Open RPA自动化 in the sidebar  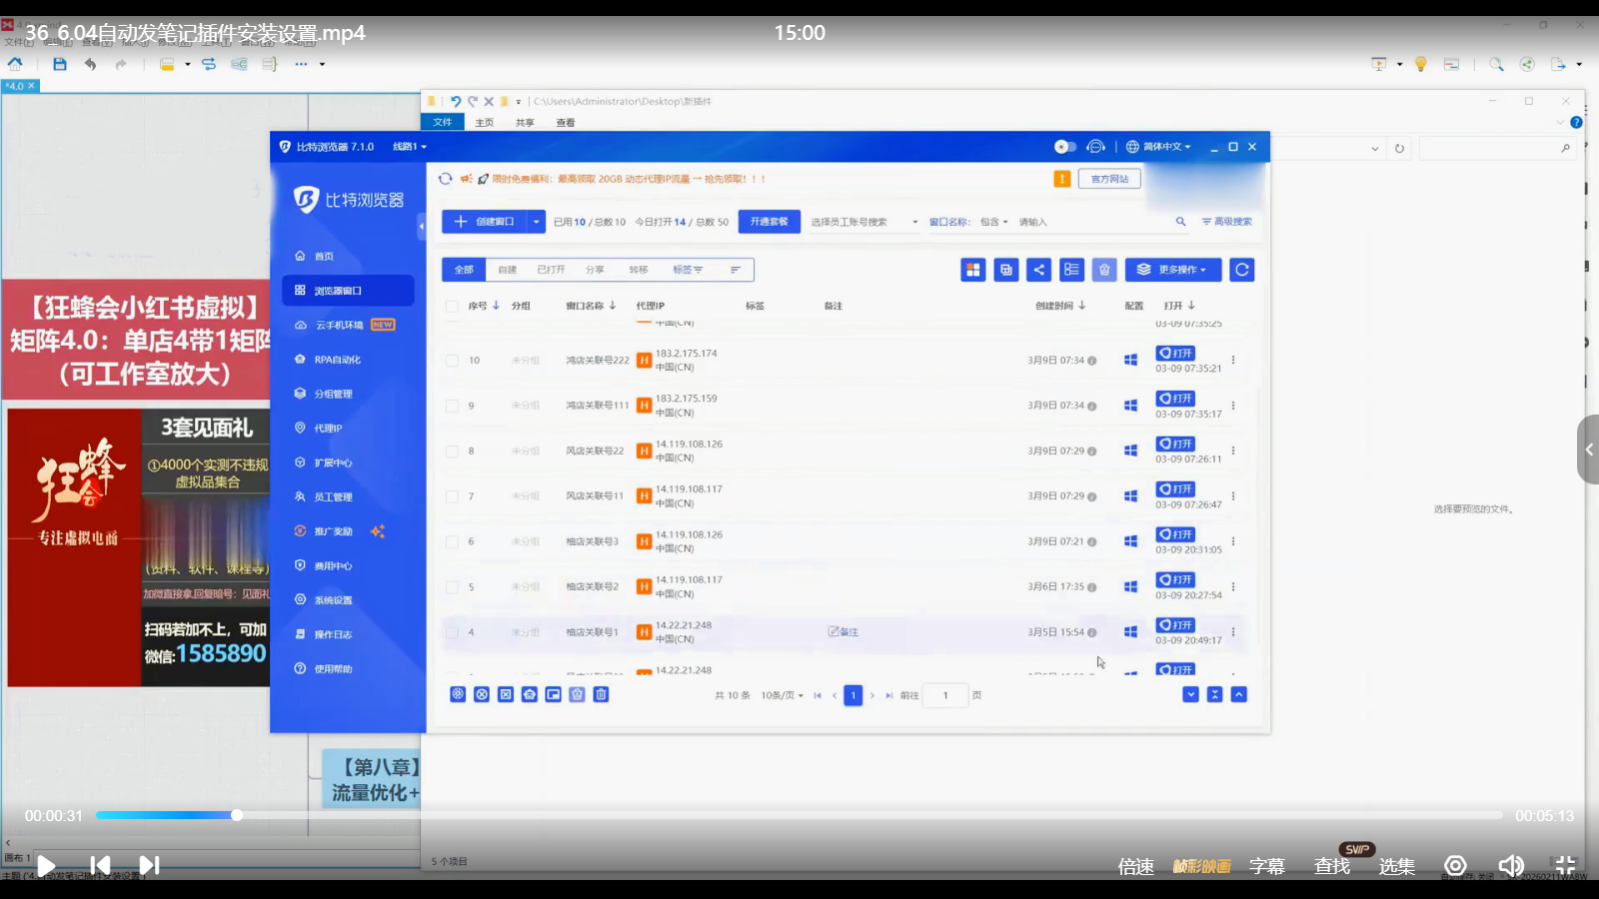click(337, 360)
